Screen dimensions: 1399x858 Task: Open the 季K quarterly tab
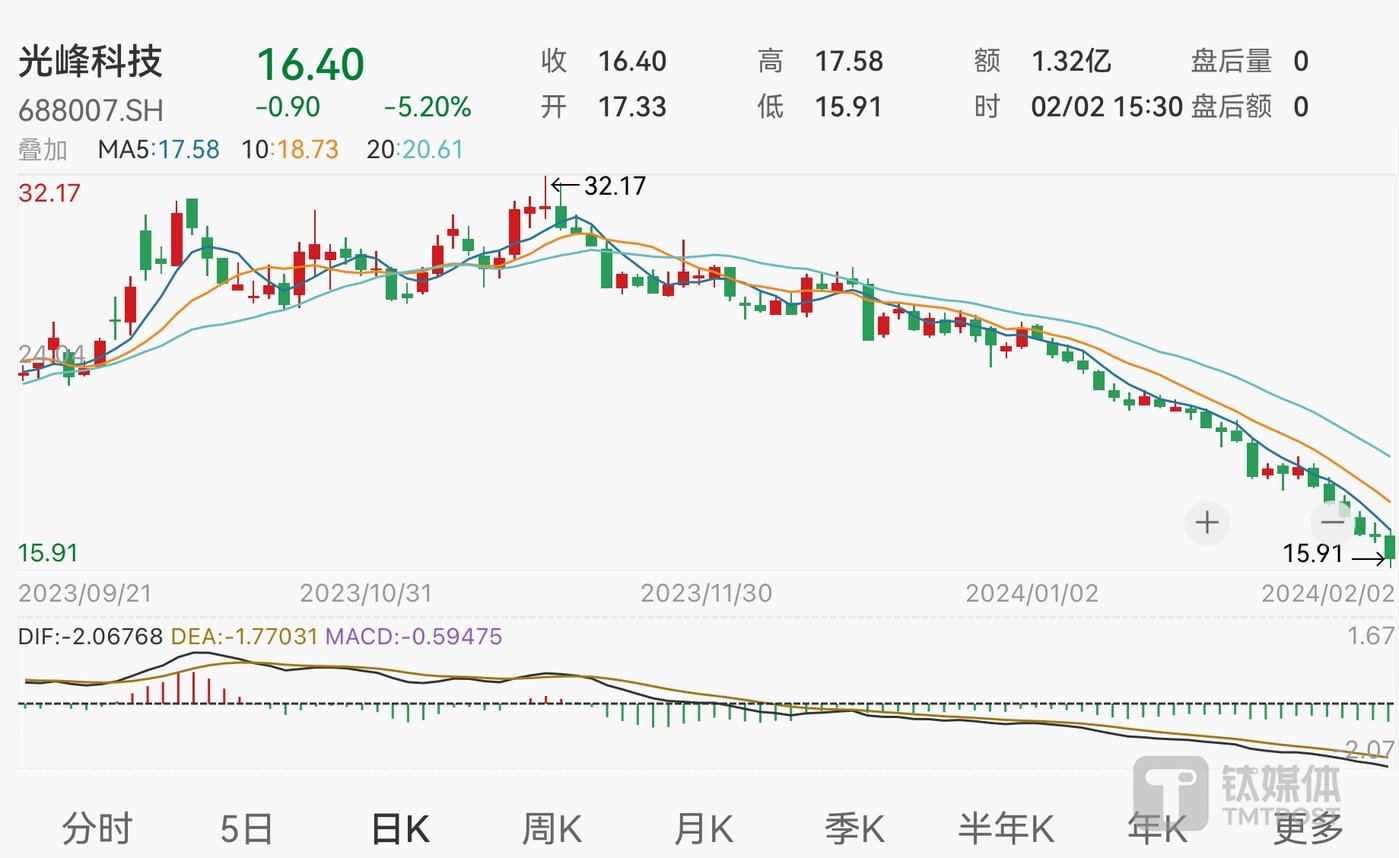tap(855, 829)
